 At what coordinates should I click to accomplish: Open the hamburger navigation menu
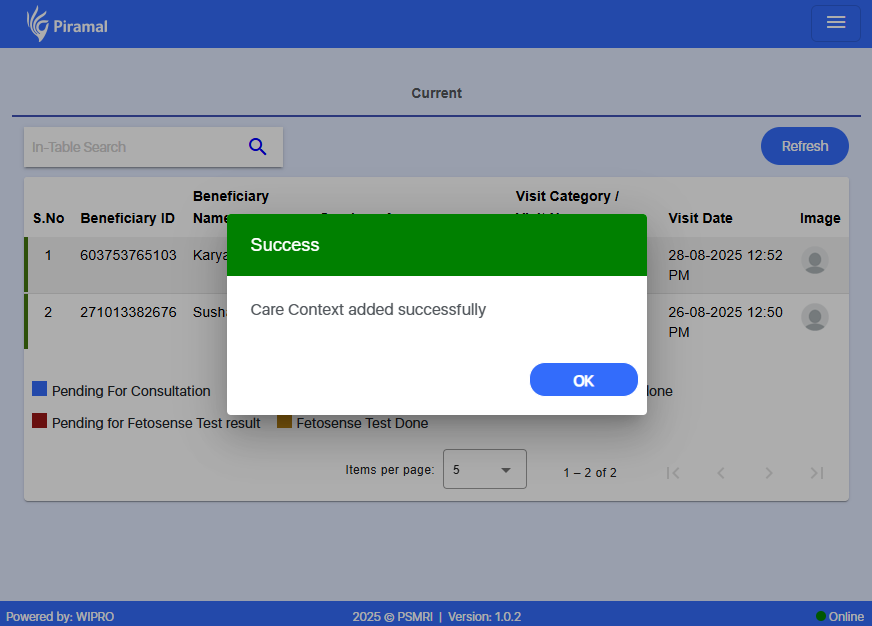click(836, 23)
